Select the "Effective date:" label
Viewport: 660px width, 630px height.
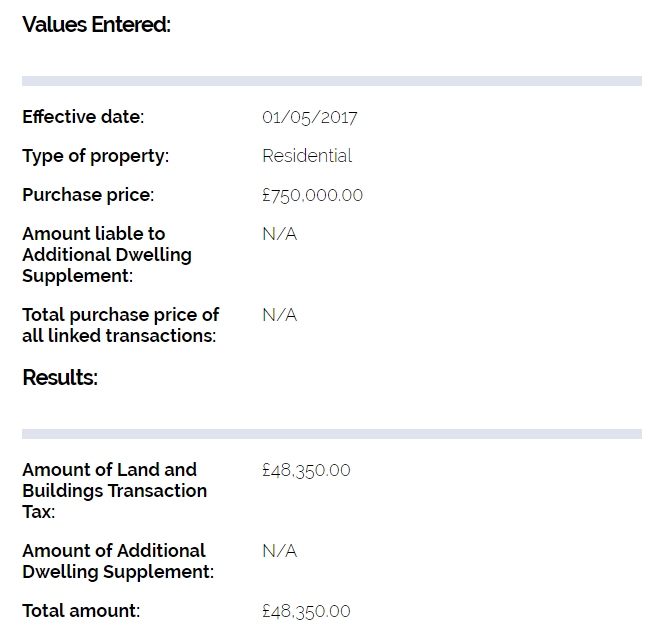pyautogui.click(x=83, y=117)
